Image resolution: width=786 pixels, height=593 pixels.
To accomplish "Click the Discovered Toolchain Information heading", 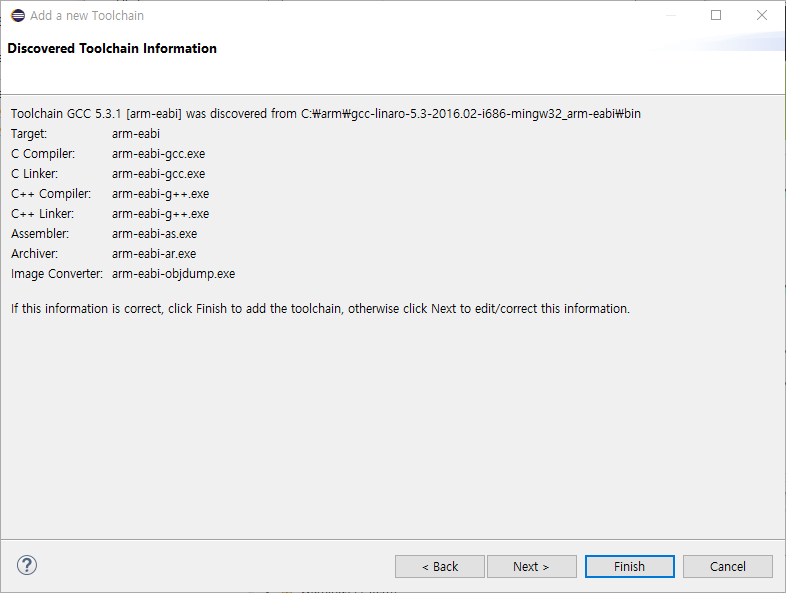I will (x=112, y=48).
